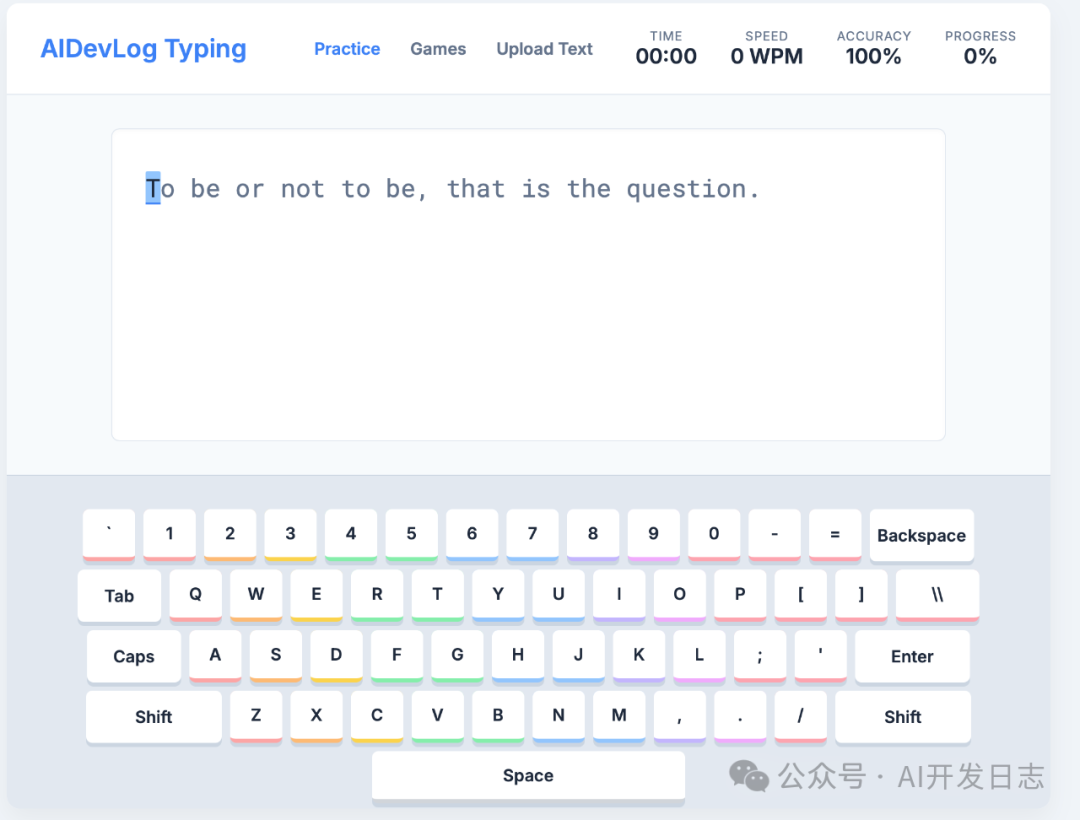Click the U key
The height and width of the screenshot is (820, 1080).
click(559, 596)
